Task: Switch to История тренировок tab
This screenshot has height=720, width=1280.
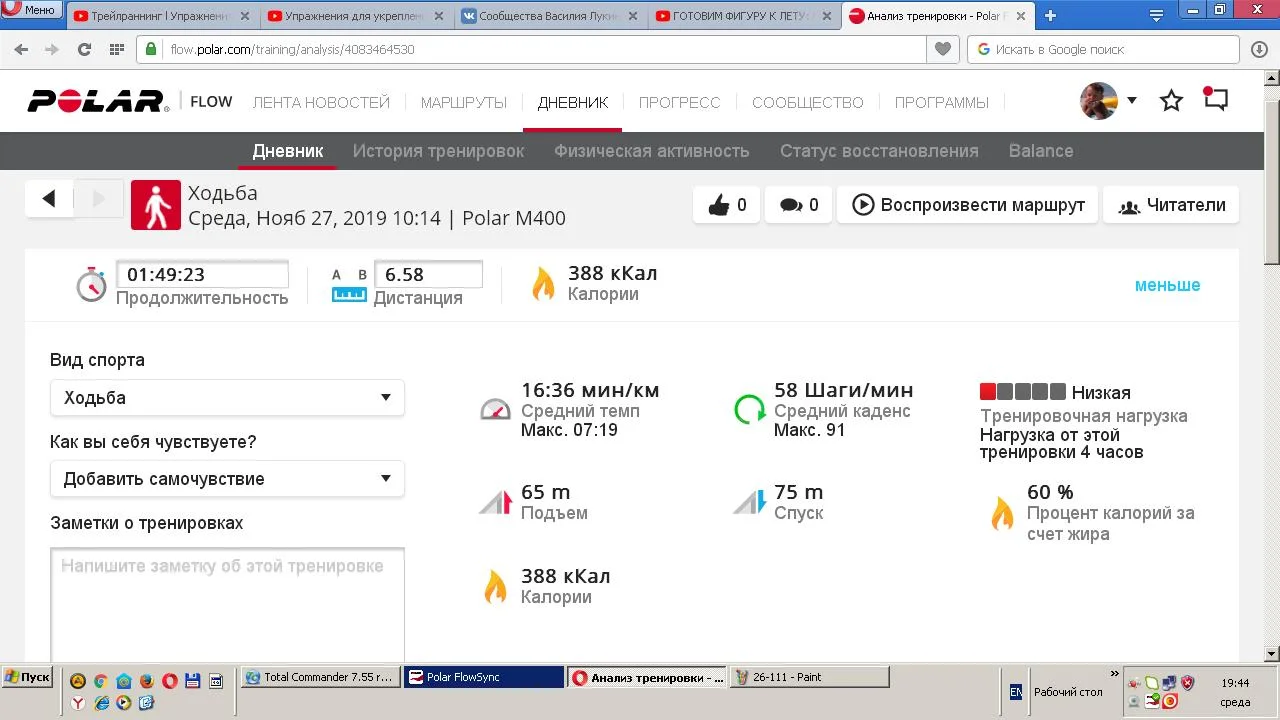Action: [x=438, y=151]
